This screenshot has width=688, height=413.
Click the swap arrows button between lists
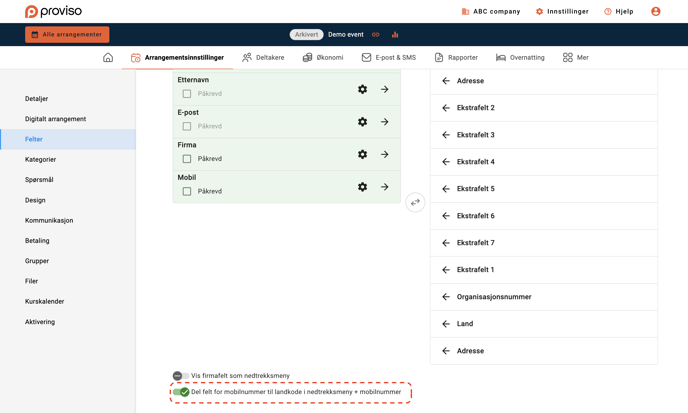point(415,202)
